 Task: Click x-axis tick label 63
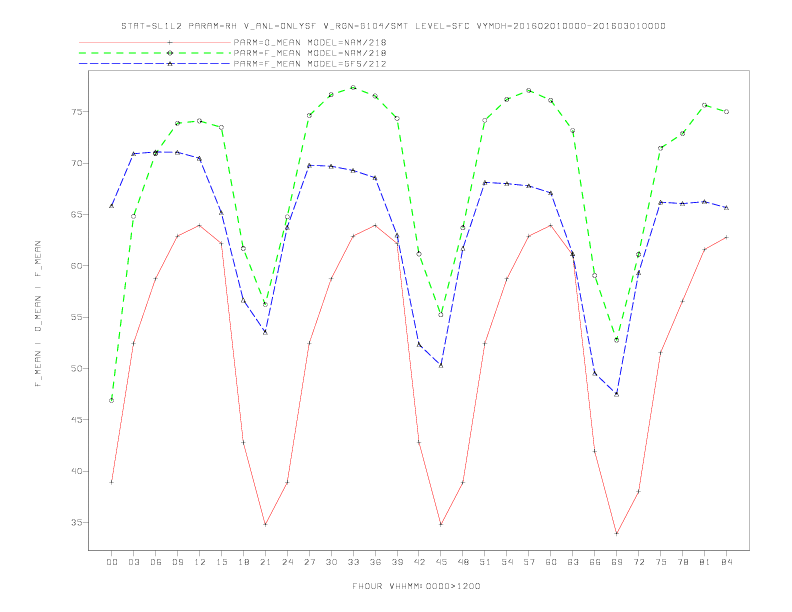click(x=573, y=562)
